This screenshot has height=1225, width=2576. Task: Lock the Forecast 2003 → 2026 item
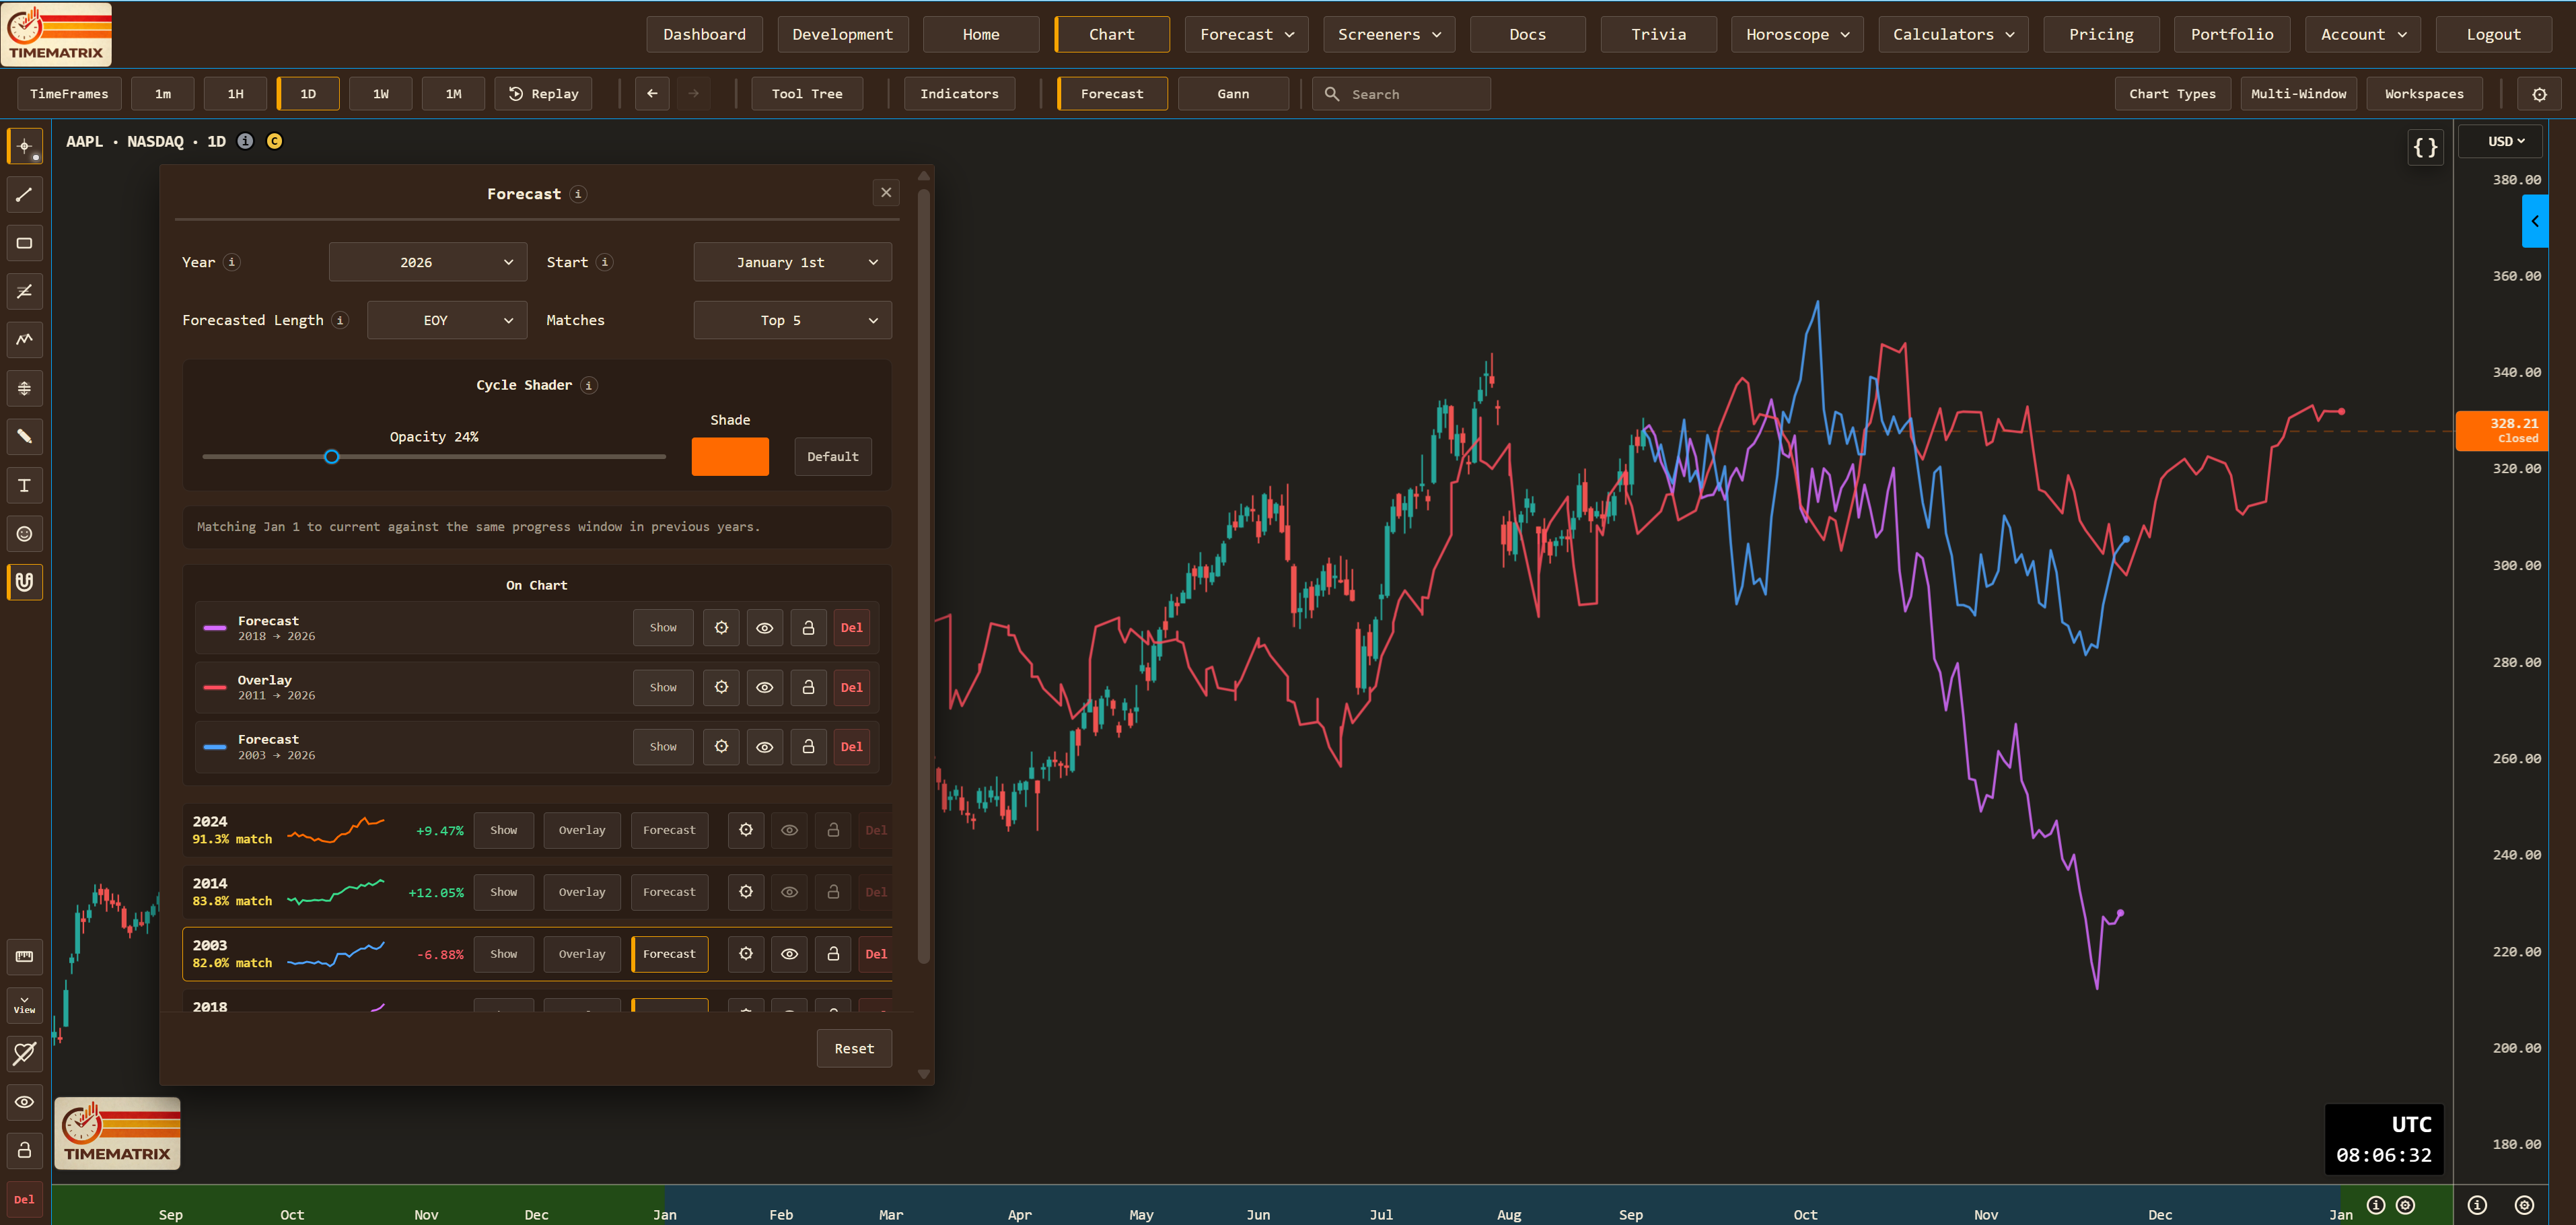pyautogui.click(x=808, y=747)
